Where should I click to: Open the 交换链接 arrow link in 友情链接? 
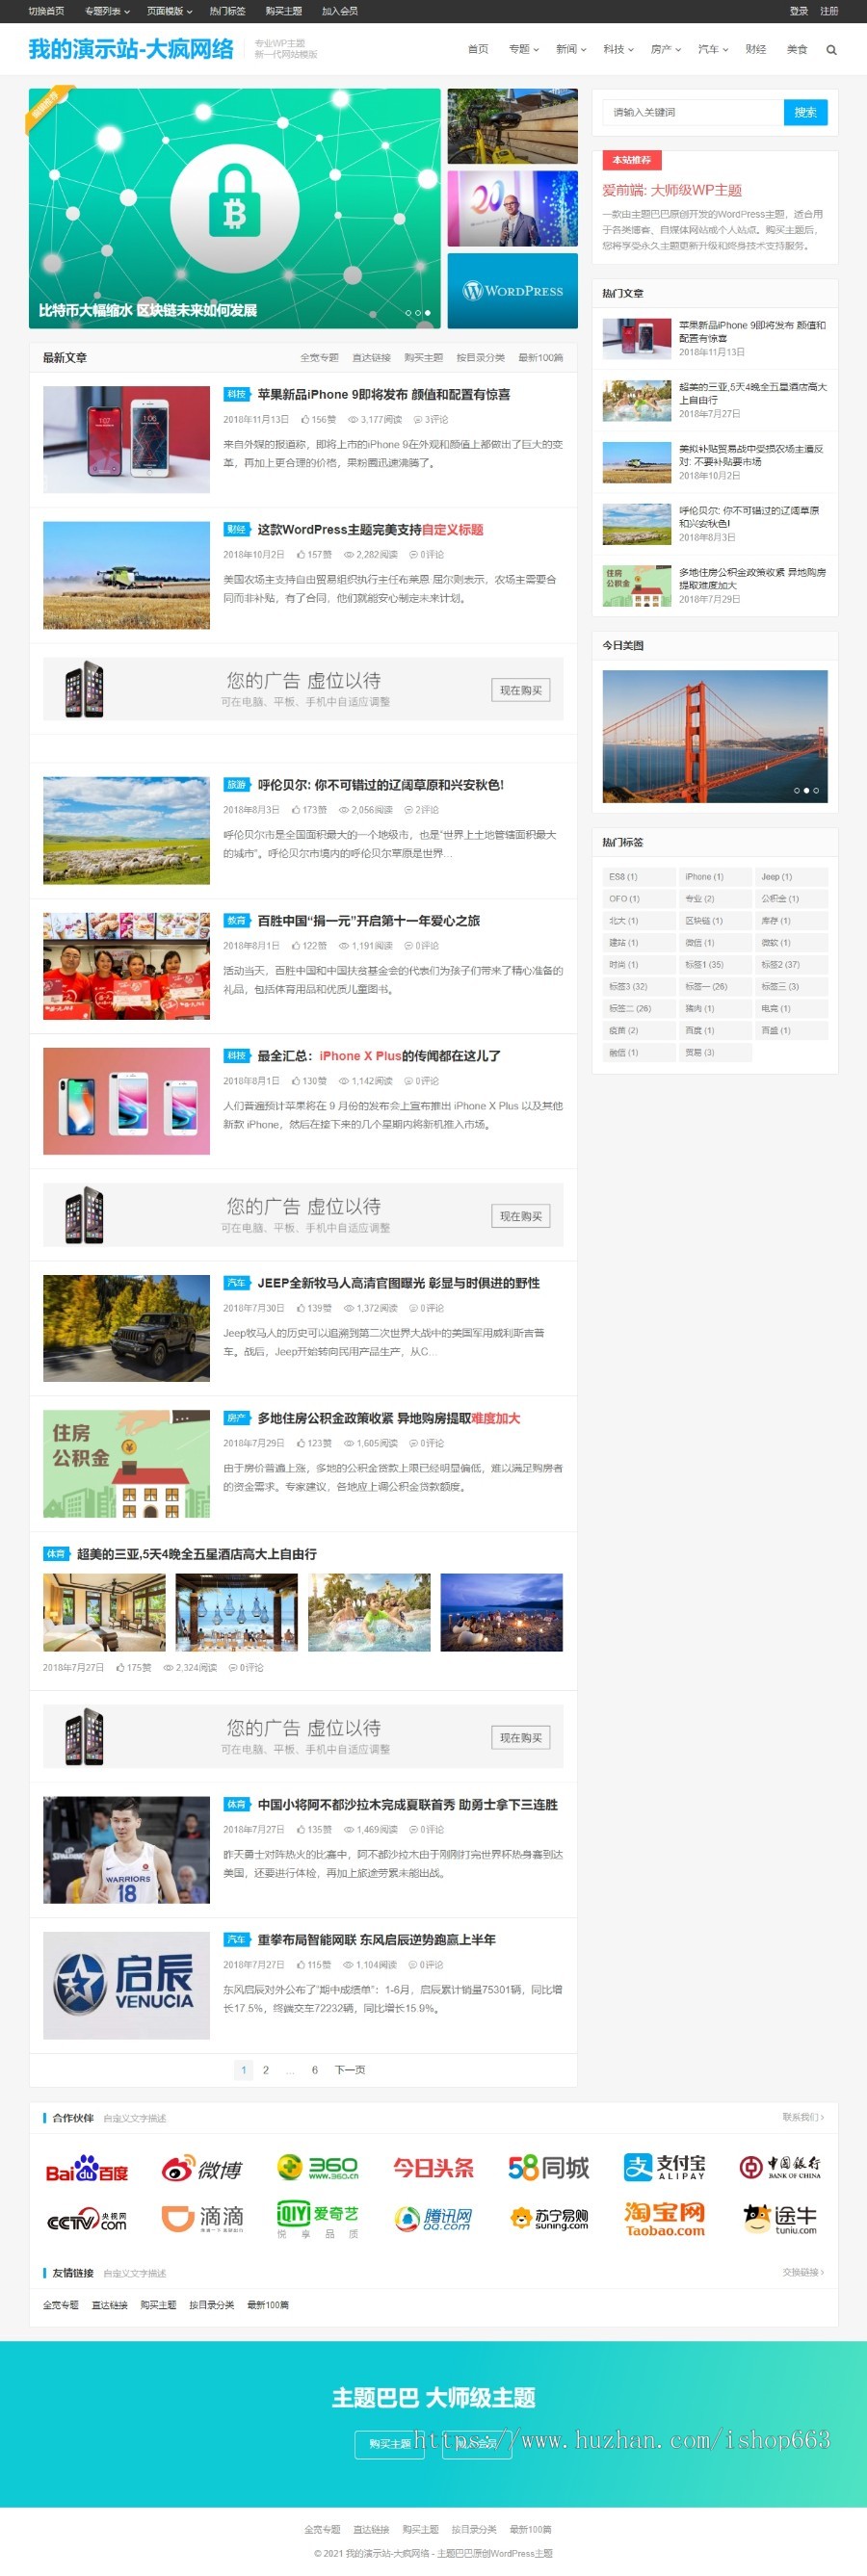point(803,2273)
